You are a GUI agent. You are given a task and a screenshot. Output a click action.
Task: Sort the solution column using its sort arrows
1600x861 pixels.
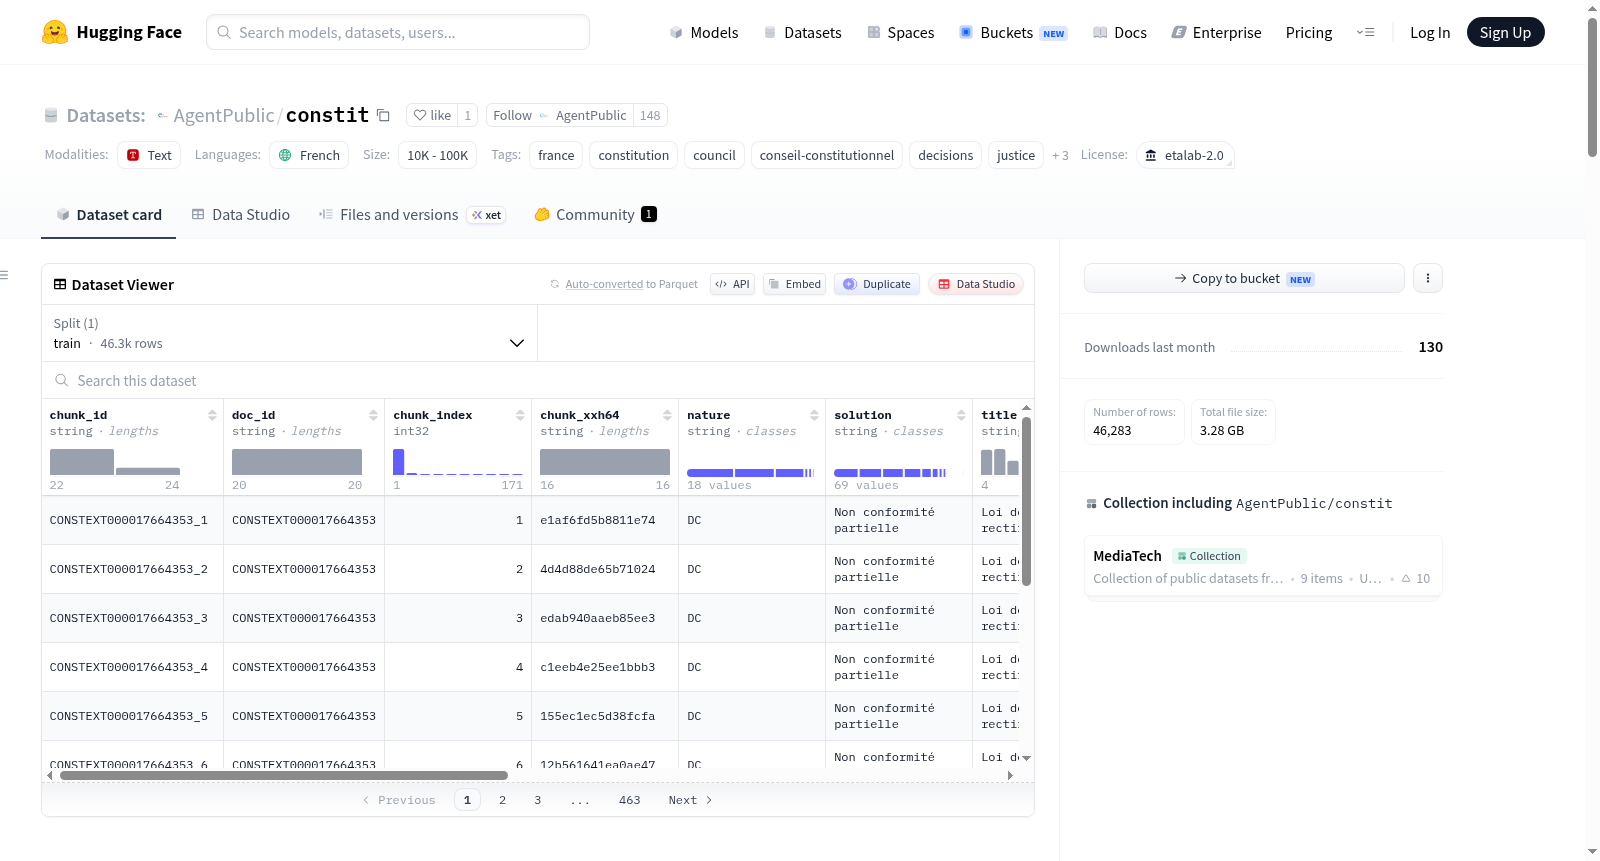coord(961,415)
